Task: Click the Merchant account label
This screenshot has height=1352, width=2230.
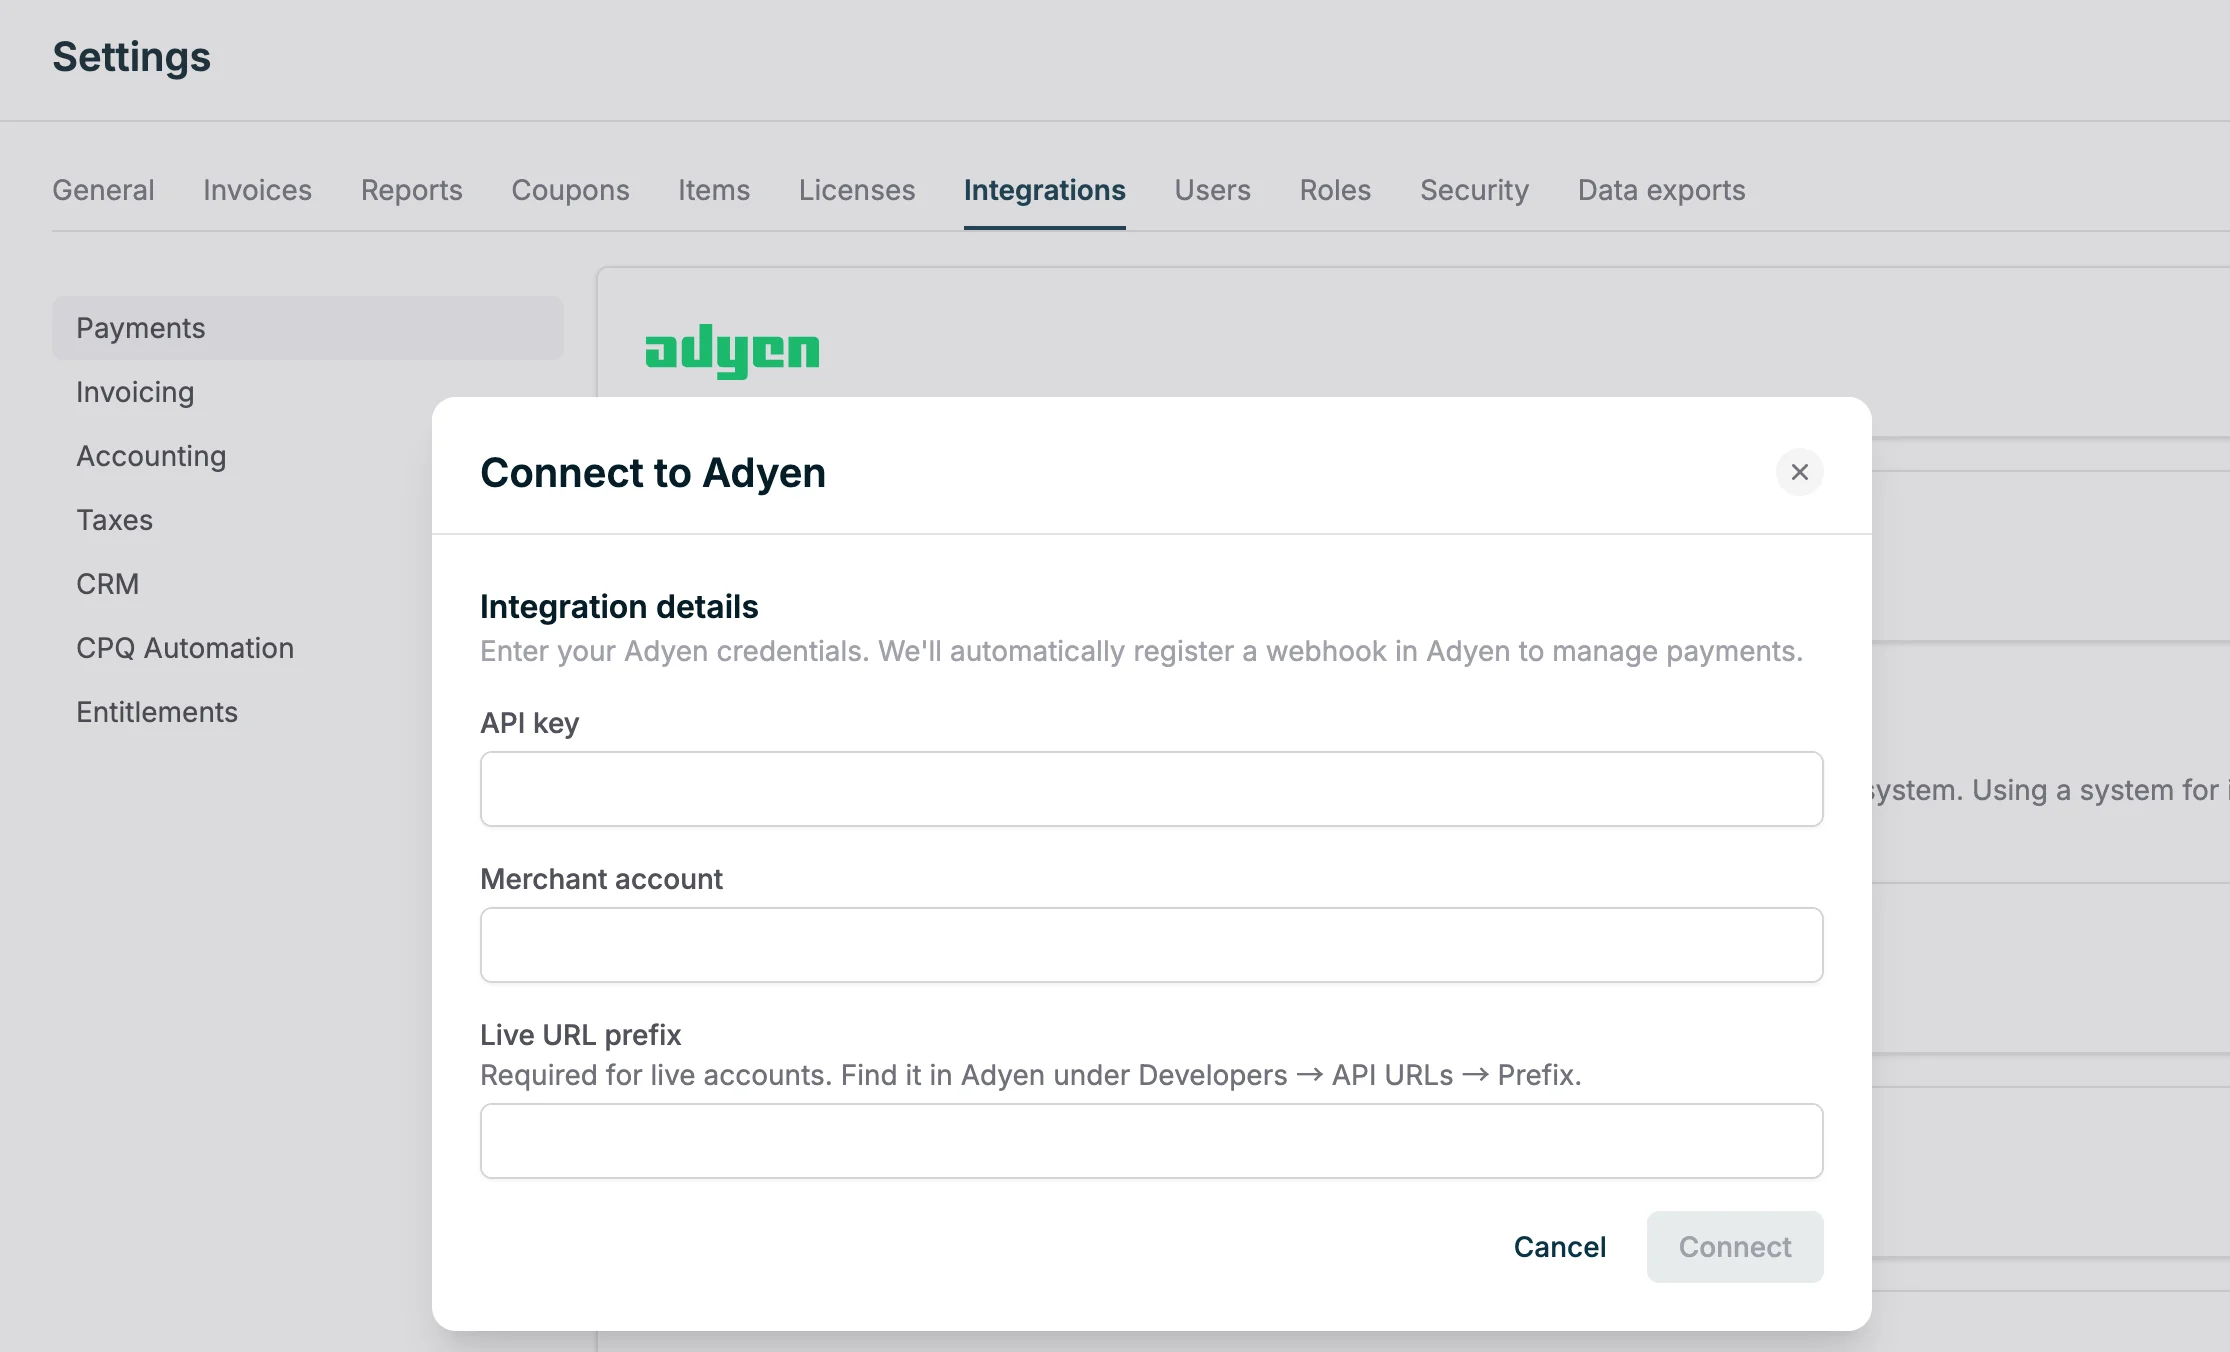Action: click(x=601, y=879)
